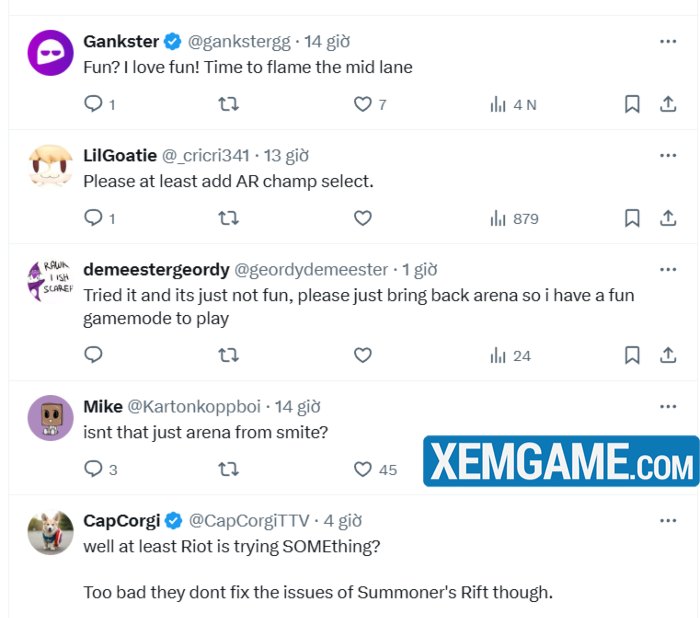Retweet Gankster's post
The width and height of the screenshot is (700, 618).
click(228, 104)
